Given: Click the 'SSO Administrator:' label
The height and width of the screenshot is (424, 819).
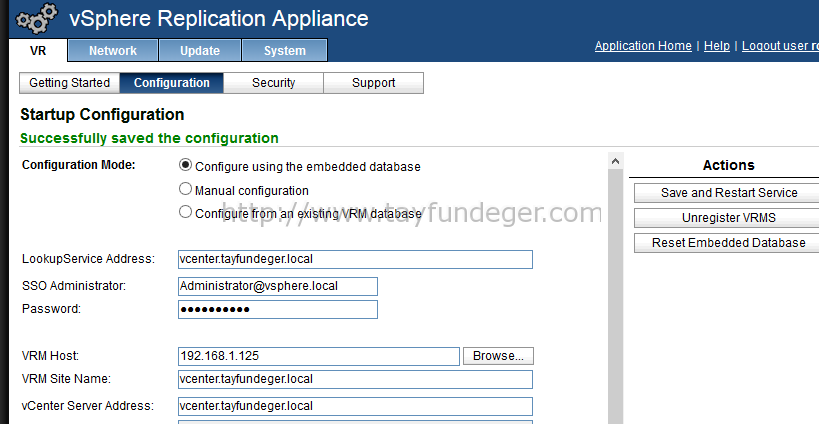Looking at the screenshot, I should pyautogui.click(x=74, y=286).
